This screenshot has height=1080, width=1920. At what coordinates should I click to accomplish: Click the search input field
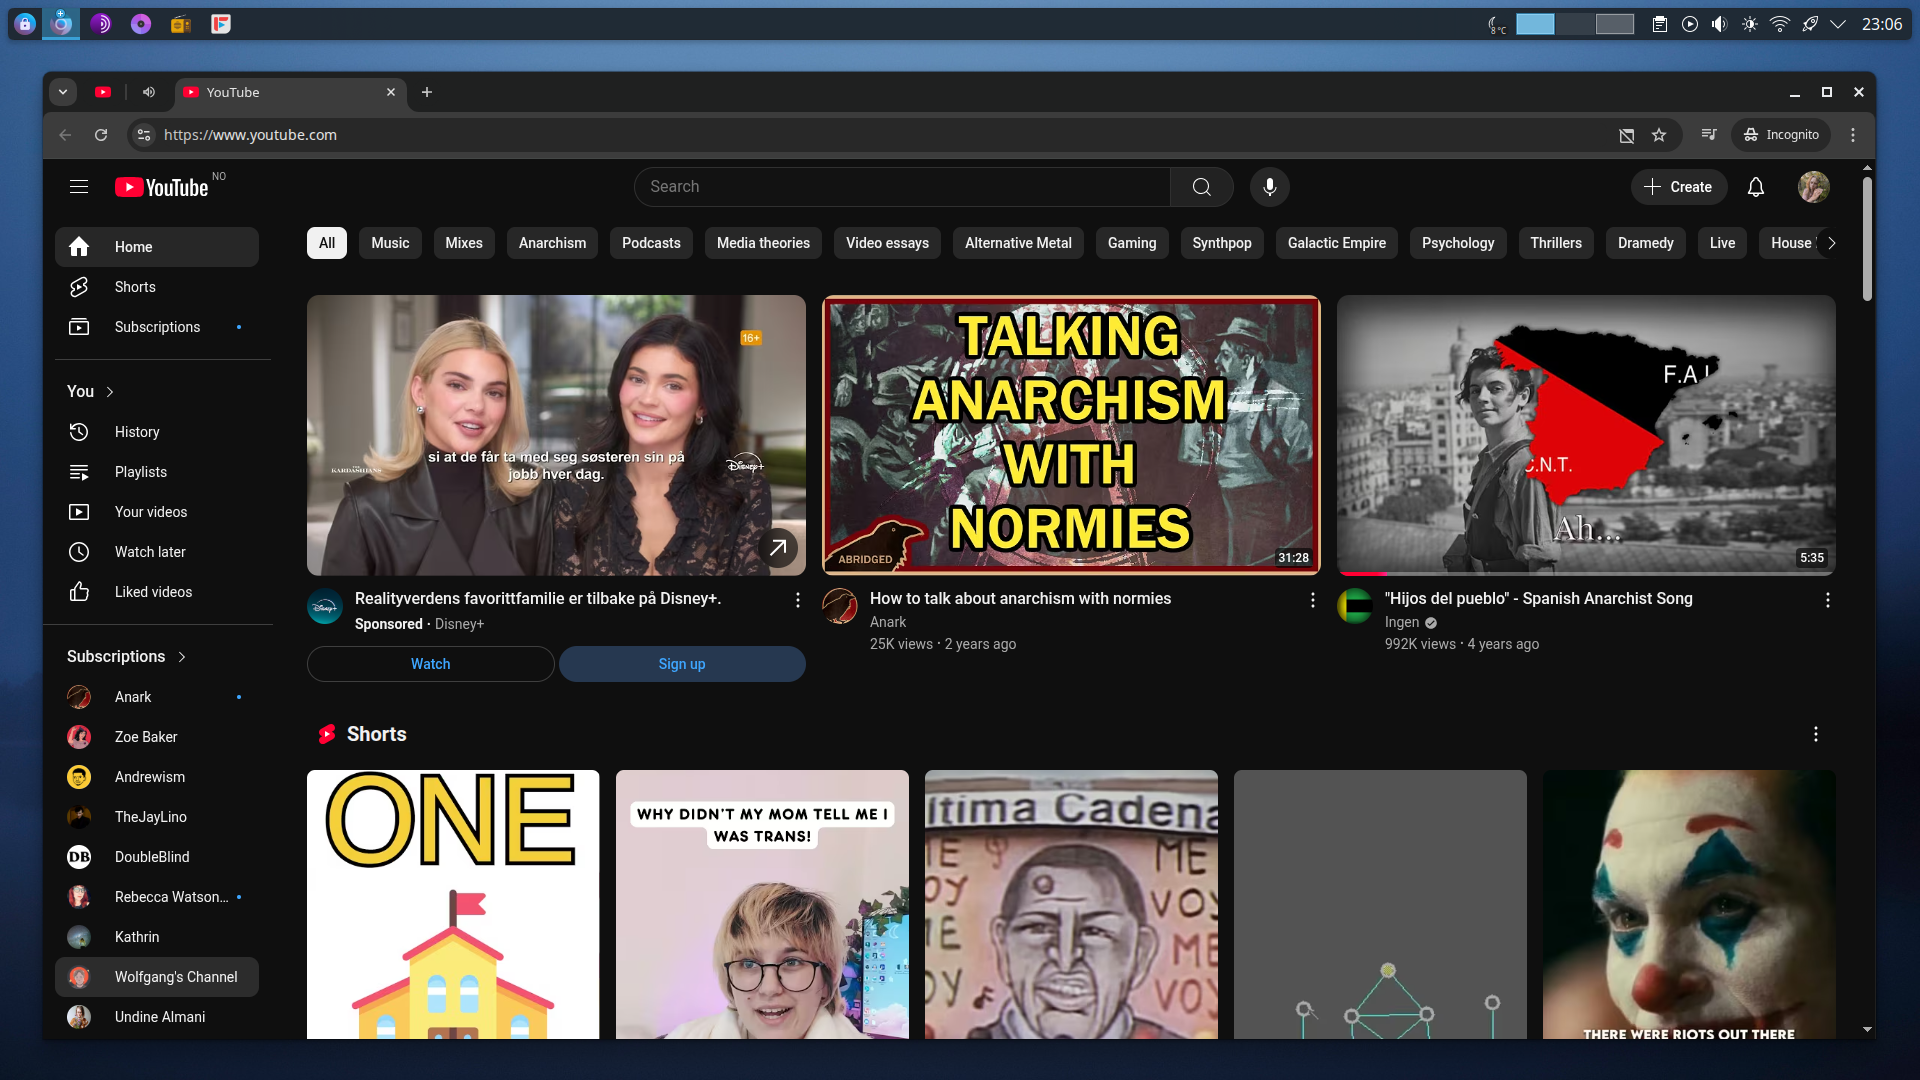(x=903, y=187)
